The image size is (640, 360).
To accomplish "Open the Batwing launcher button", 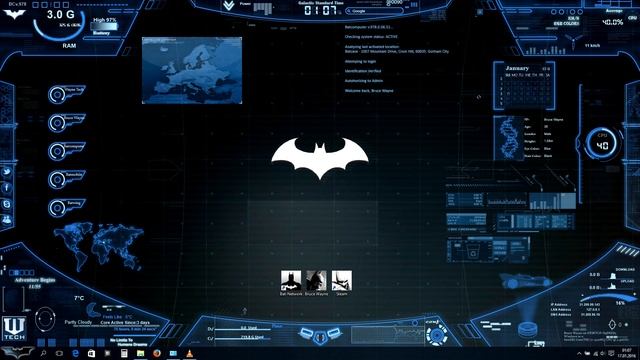I will click(67, 207).
